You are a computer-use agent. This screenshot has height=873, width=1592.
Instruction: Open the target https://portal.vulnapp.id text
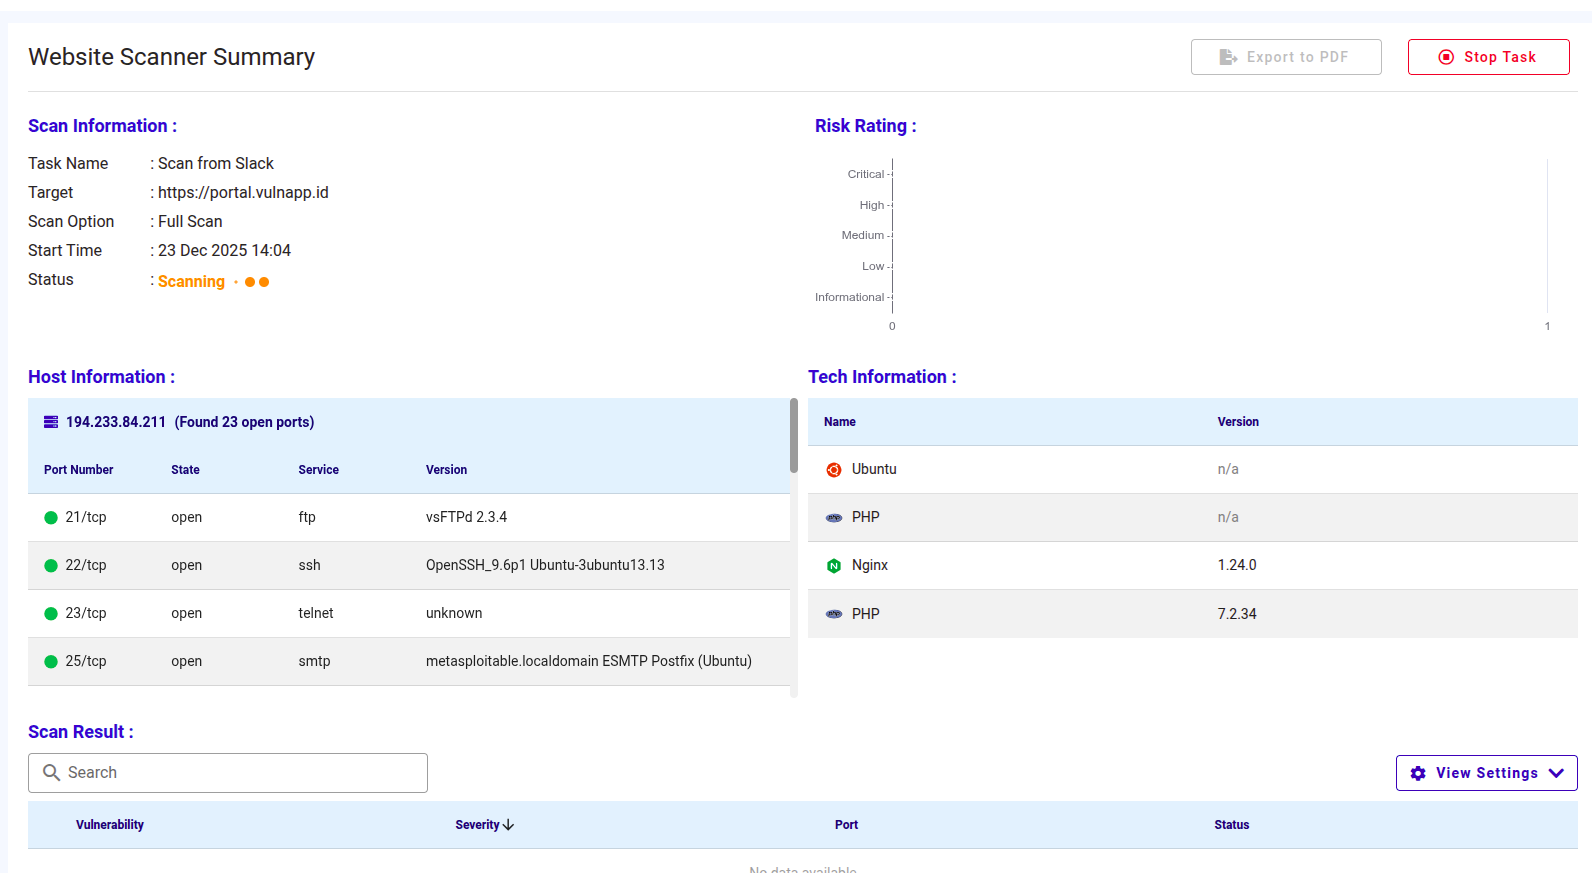coord(243,192)
